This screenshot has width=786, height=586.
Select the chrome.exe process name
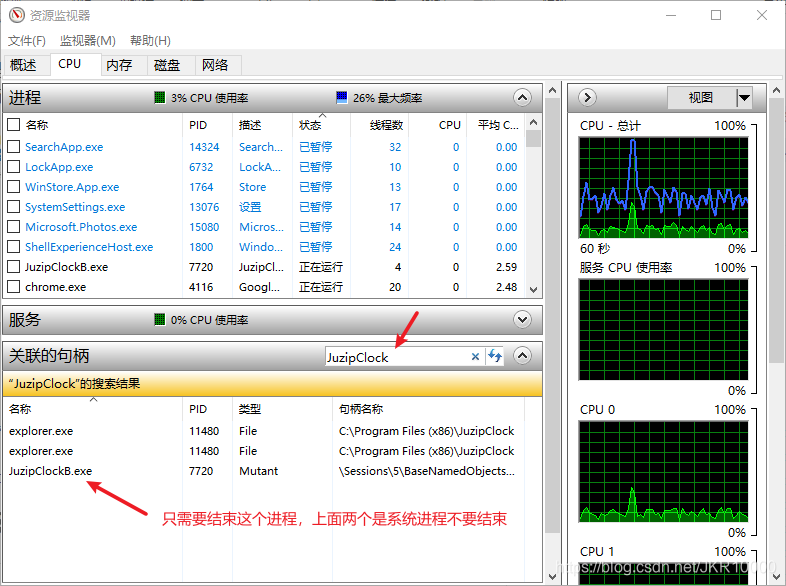pyautogui.click(x=56, y=287)
